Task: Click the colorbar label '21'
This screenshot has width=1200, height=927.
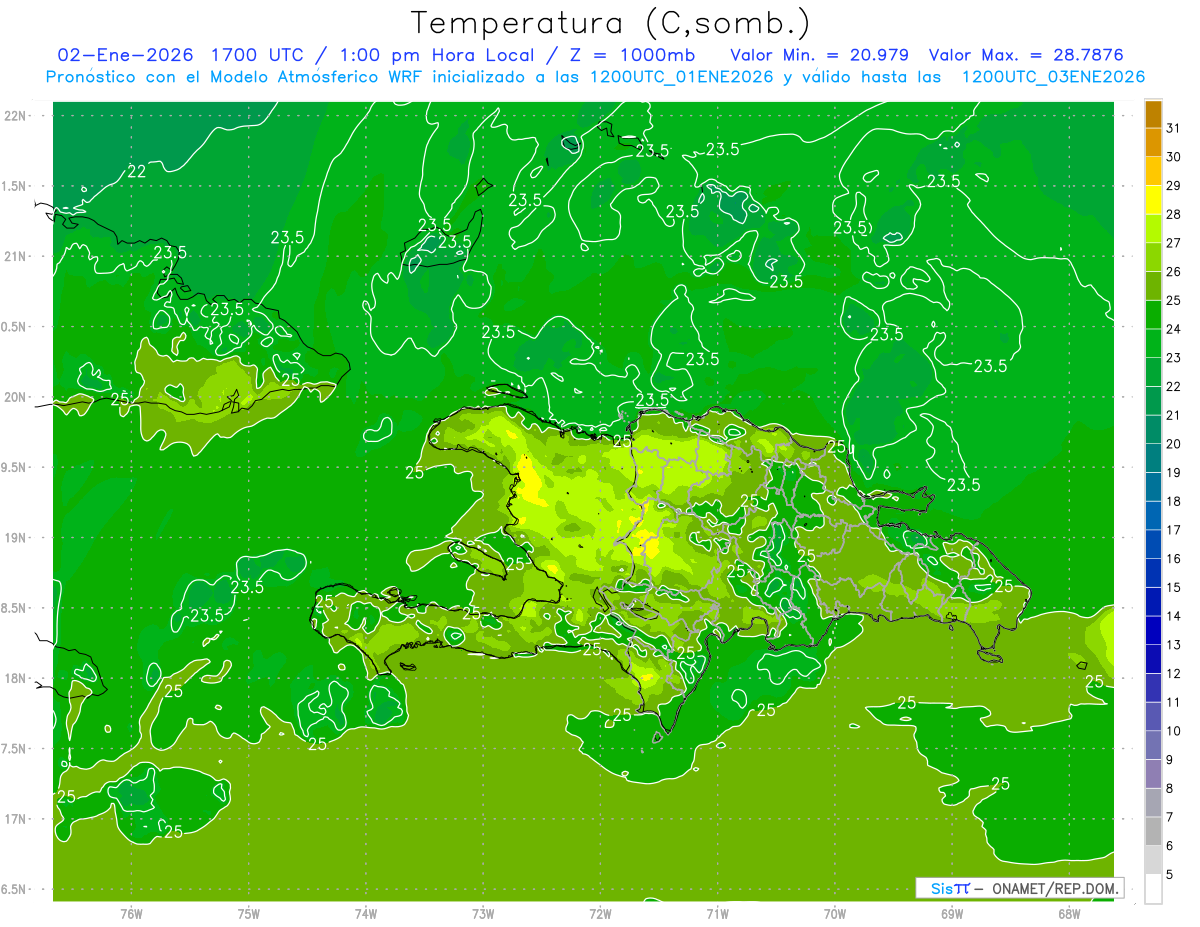Action: tap(1174, 416)
